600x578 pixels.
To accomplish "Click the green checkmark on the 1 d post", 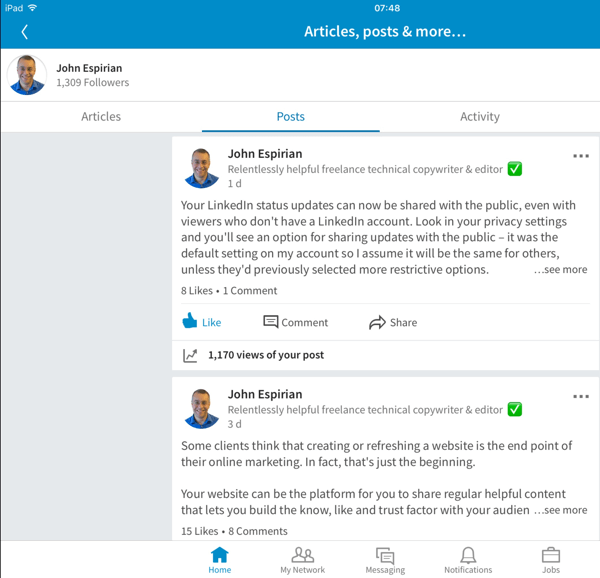I will (x=515, y=169).
